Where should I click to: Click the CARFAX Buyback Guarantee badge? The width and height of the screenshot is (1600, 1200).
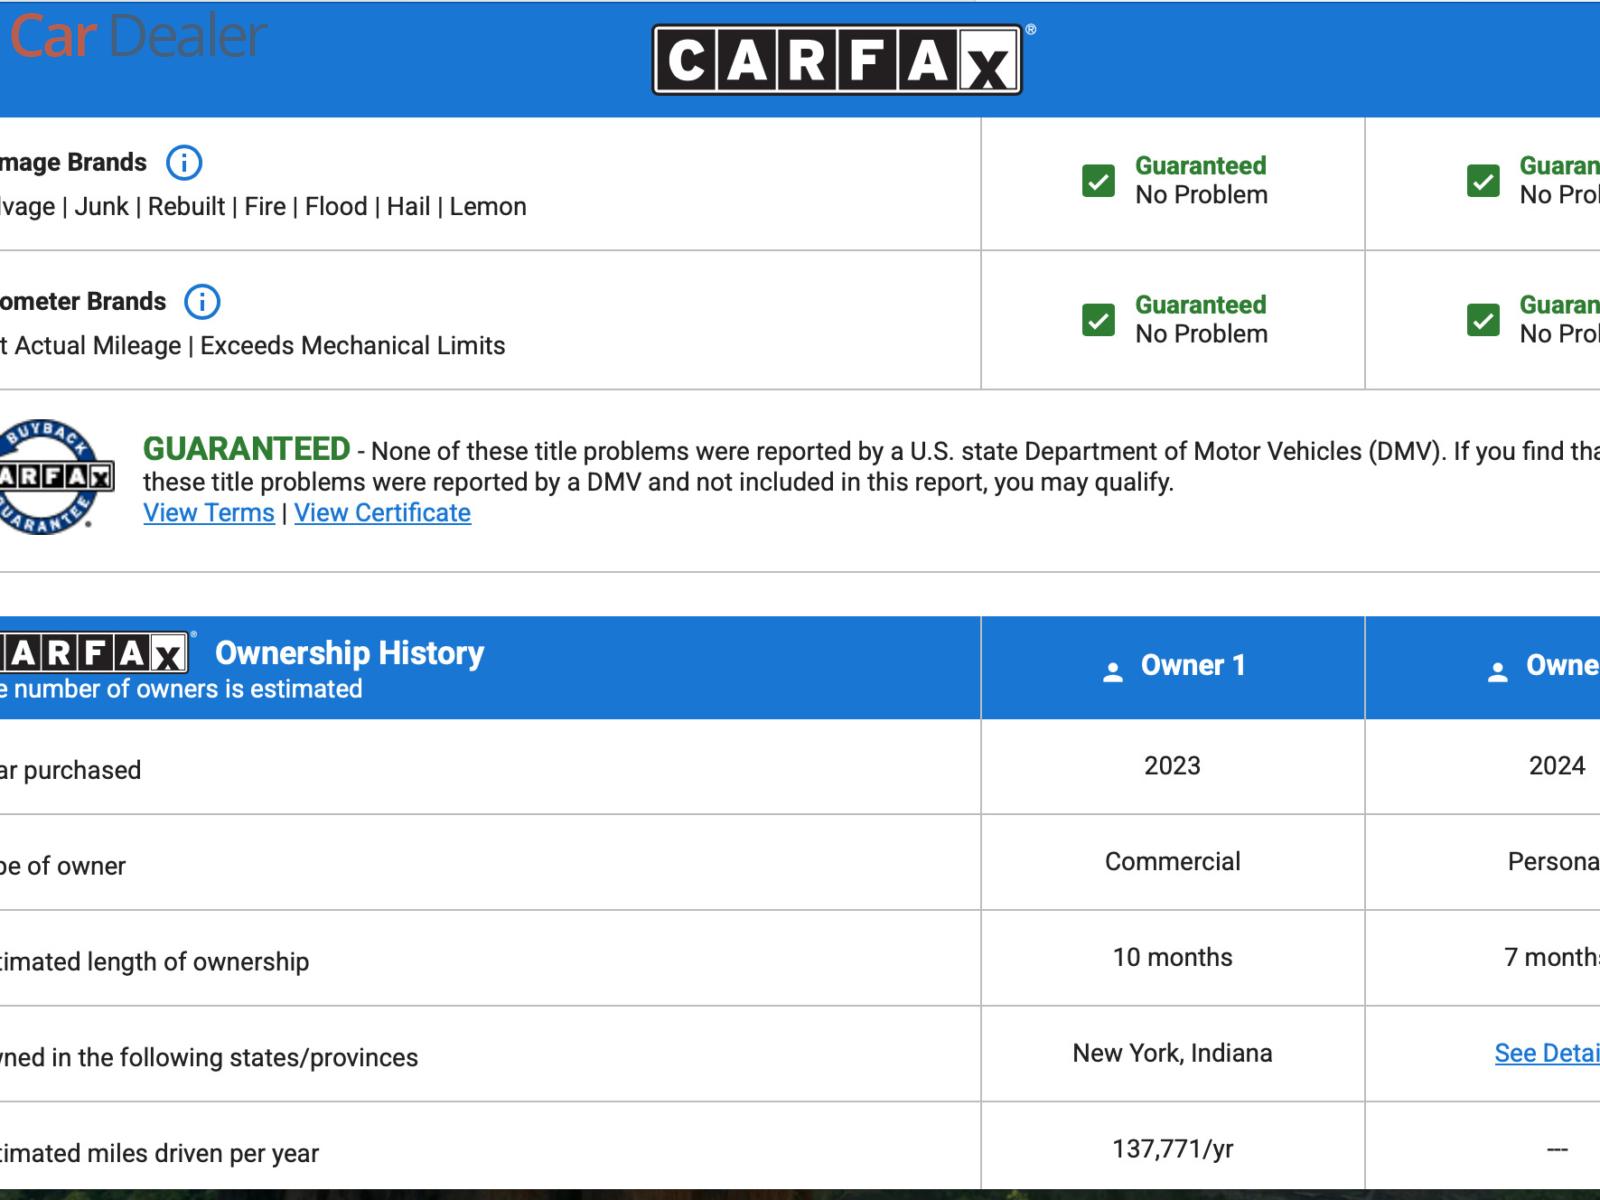(50, 476)
